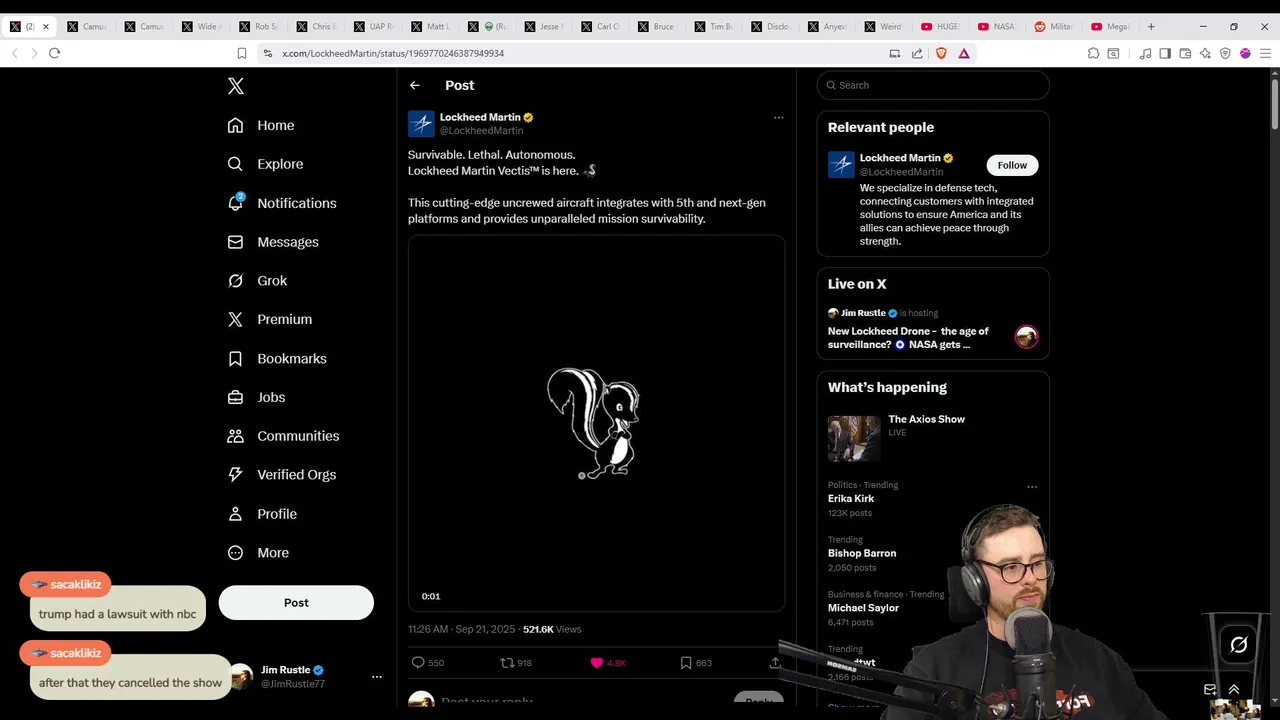Click the double up-chevron overlay icon
This screenshot has height=720, width=1280.
tap(1234, 690)
